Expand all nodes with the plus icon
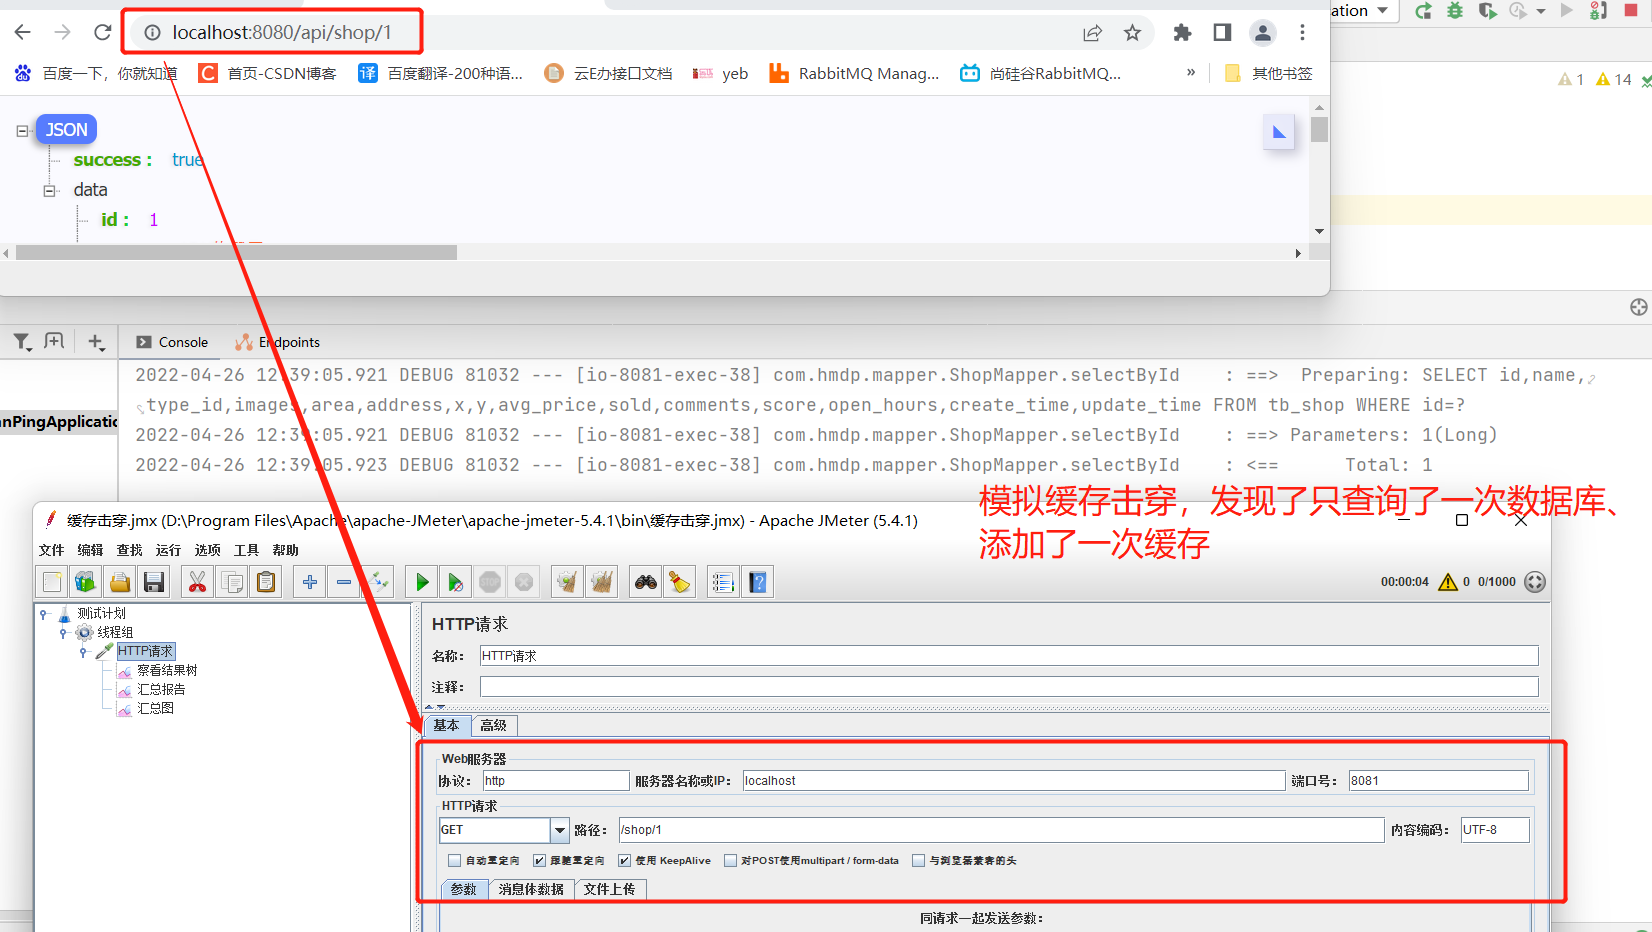The image size is (1652, 932). coord(310,582)
